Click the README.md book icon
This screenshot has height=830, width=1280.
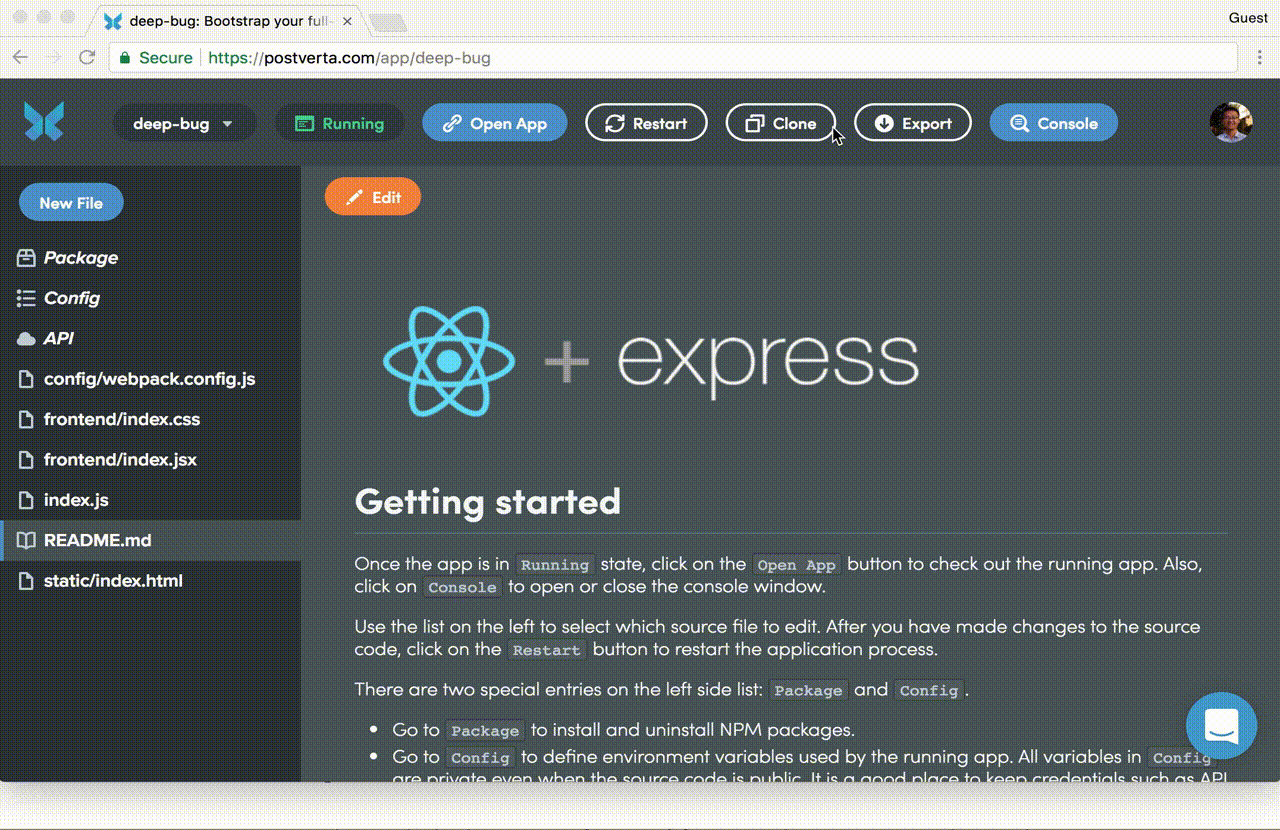(26, 541)
